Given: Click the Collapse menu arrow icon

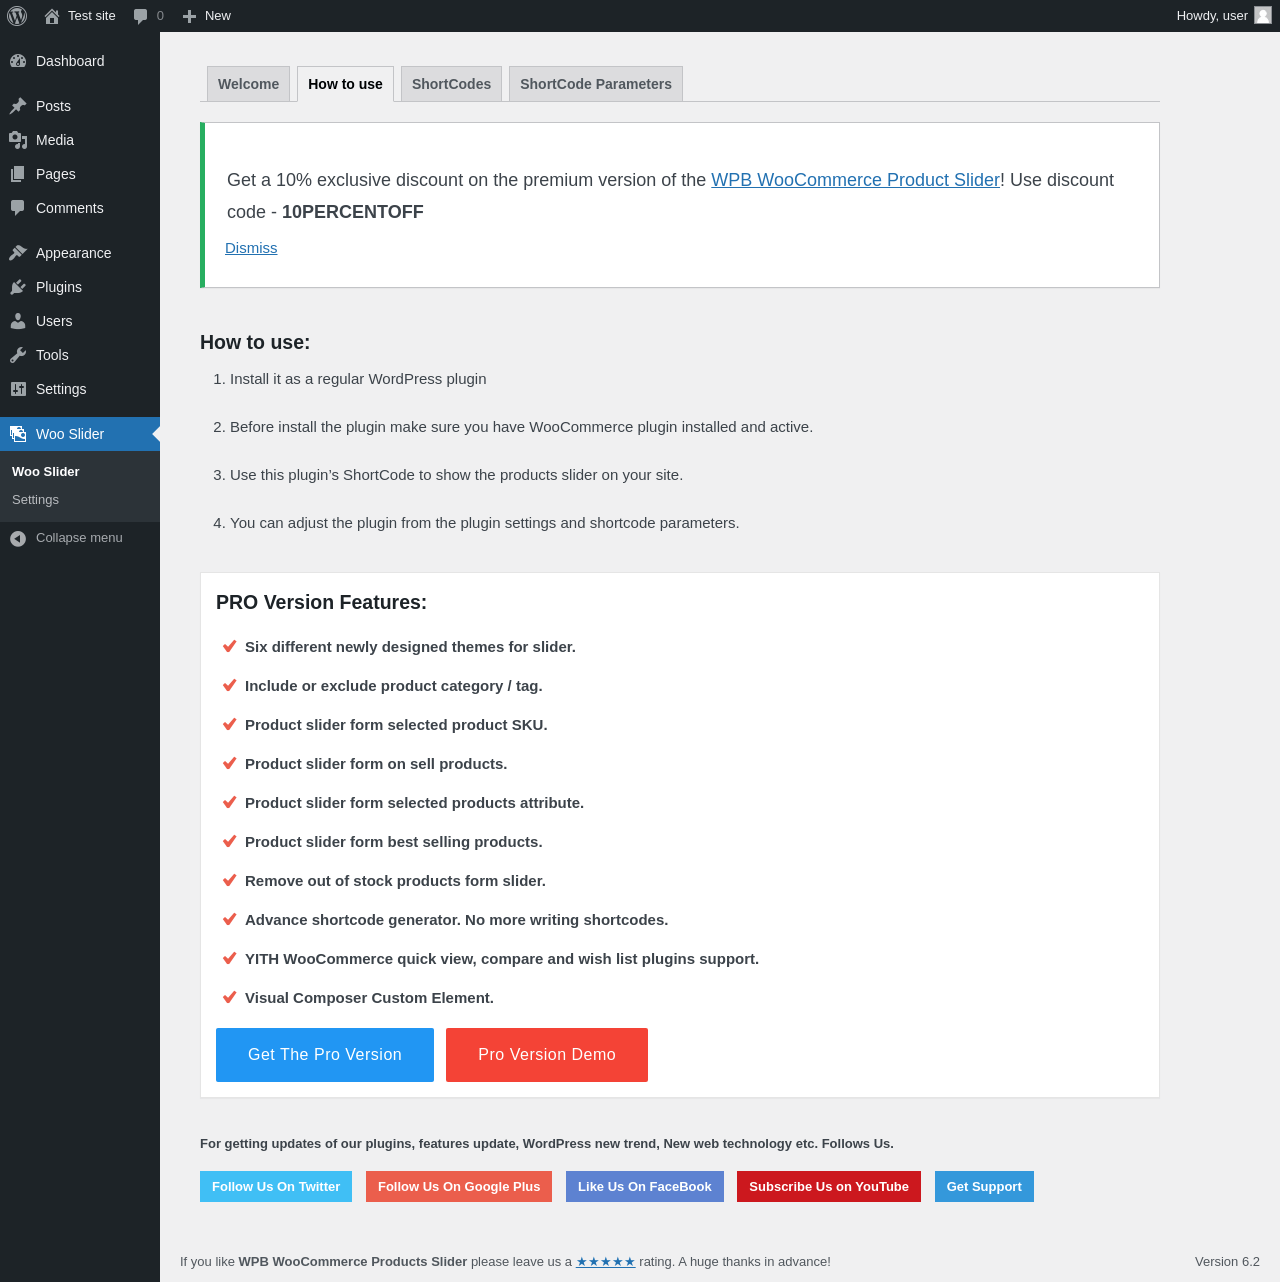Looking at the screenshot, I should point(18,539).
